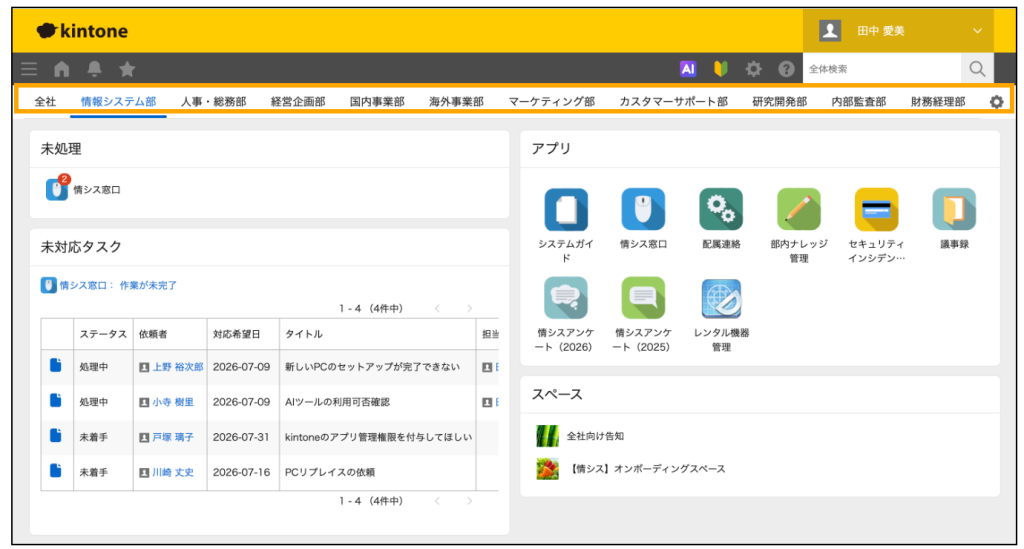The width and height of the screenshot is (1024, 549).
Task: Switch to the 全社 tab
Action: 45,102
